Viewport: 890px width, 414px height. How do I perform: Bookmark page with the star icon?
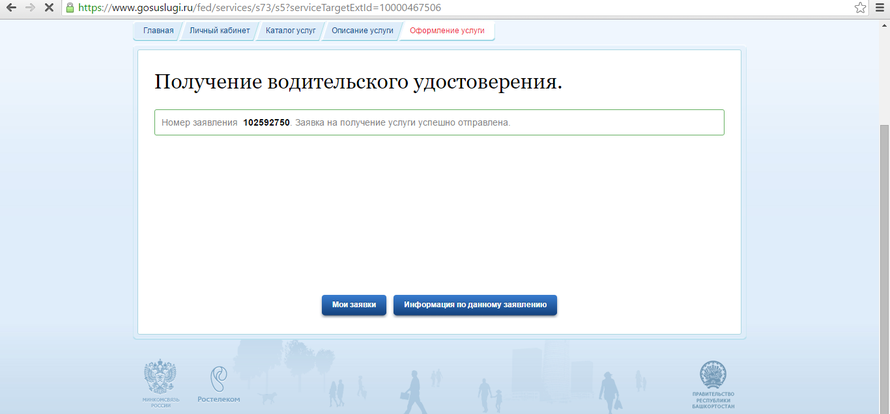[860, 7]
